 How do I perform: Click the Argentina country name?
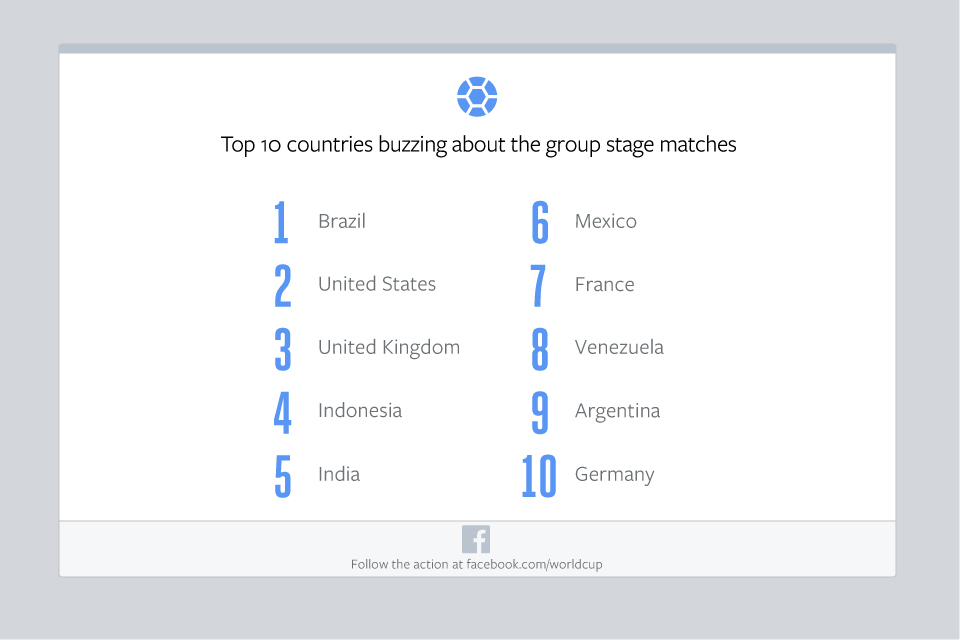617,410
